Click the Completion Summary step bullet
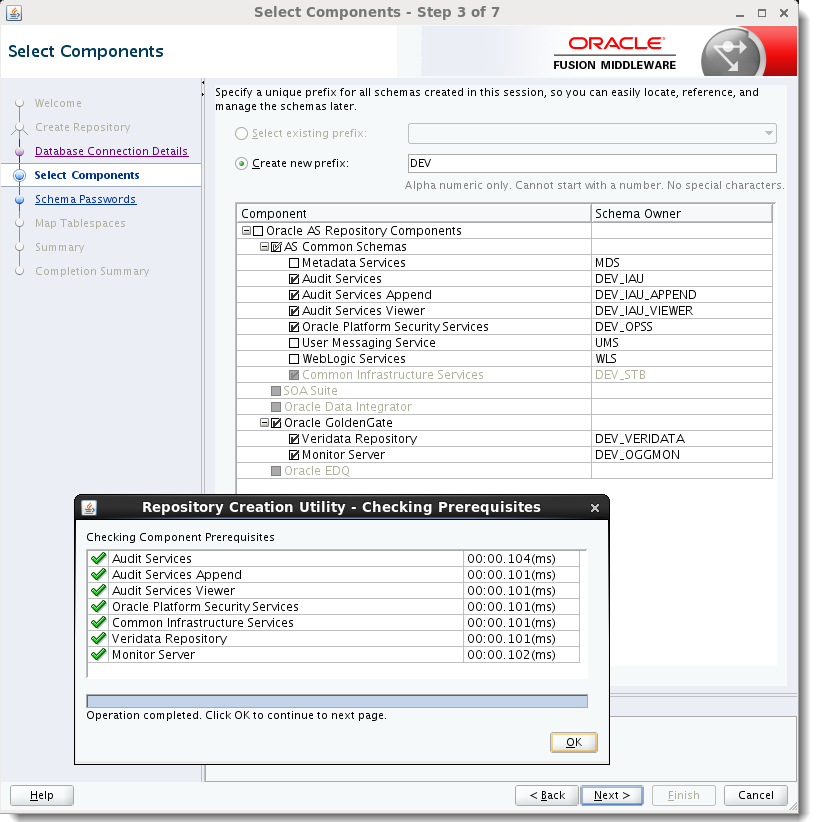The height and width of the screenshot is (822, 819). click(x=19, y=271)
